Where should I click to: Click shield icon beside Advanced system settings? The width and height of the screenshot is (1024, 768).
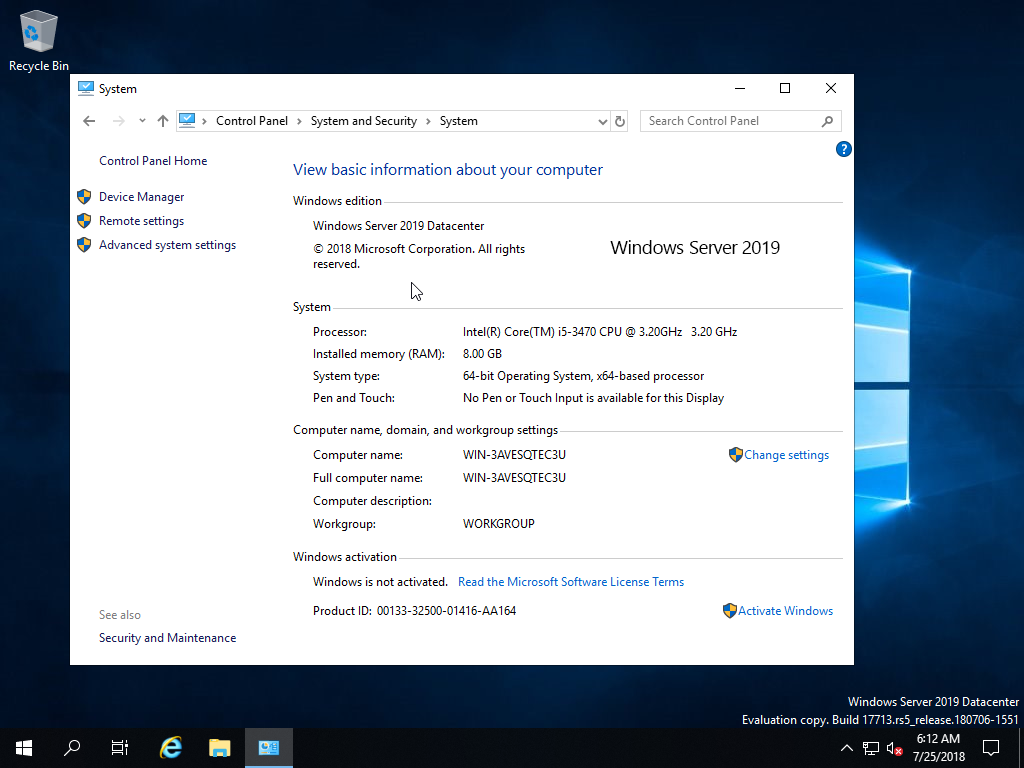[84, 245]
